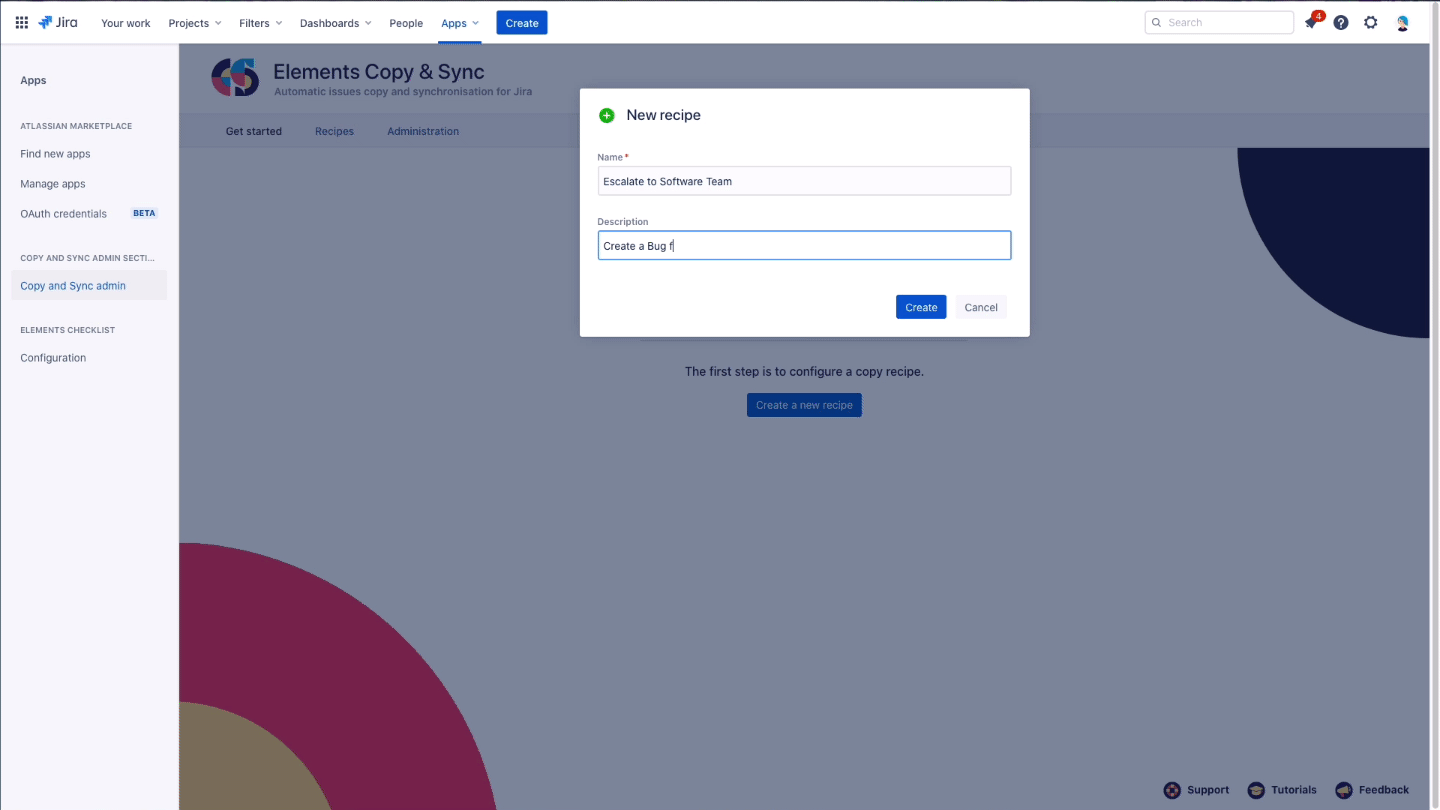Cancel the New recipe dialog

click(981, 307)
